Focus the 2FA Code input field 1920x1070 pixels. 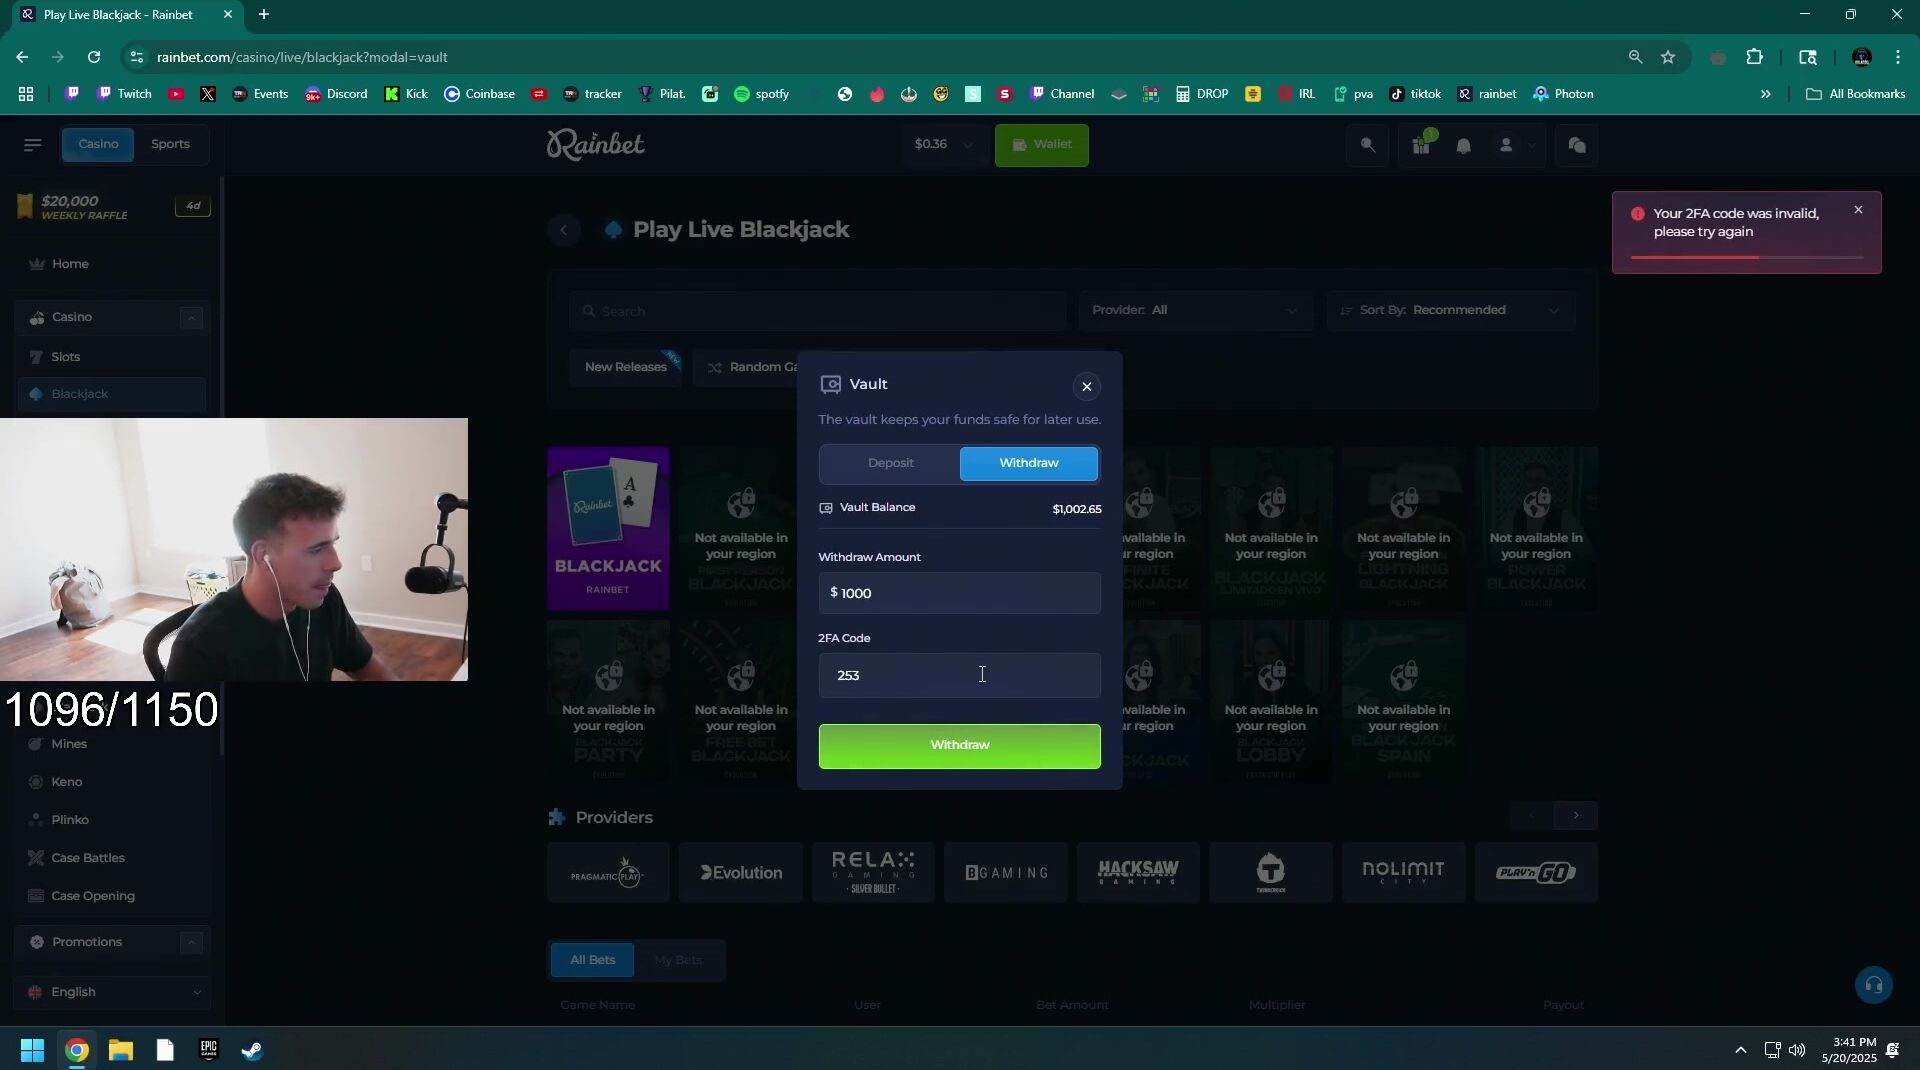[x=959, y=675]
